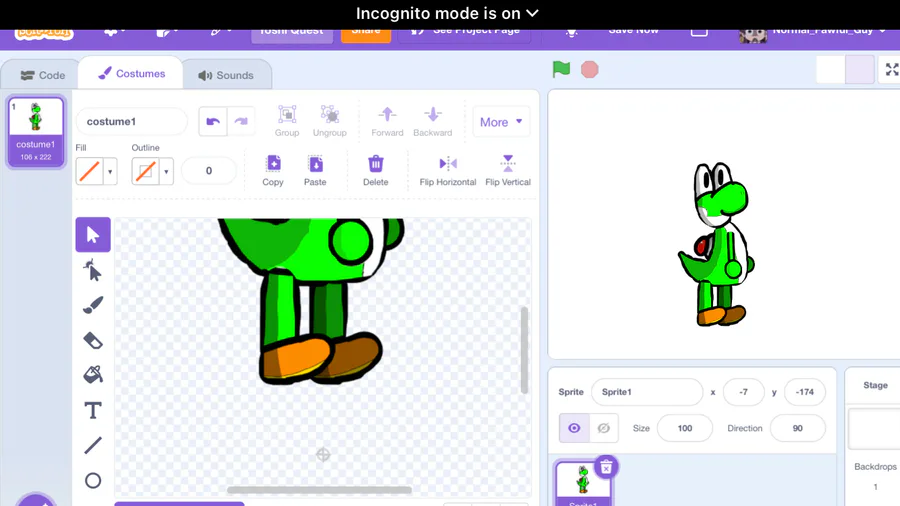Viewport: 900px width, 506px height.
Task: Select the Stage panel
Action: click(x=875, y=437)
